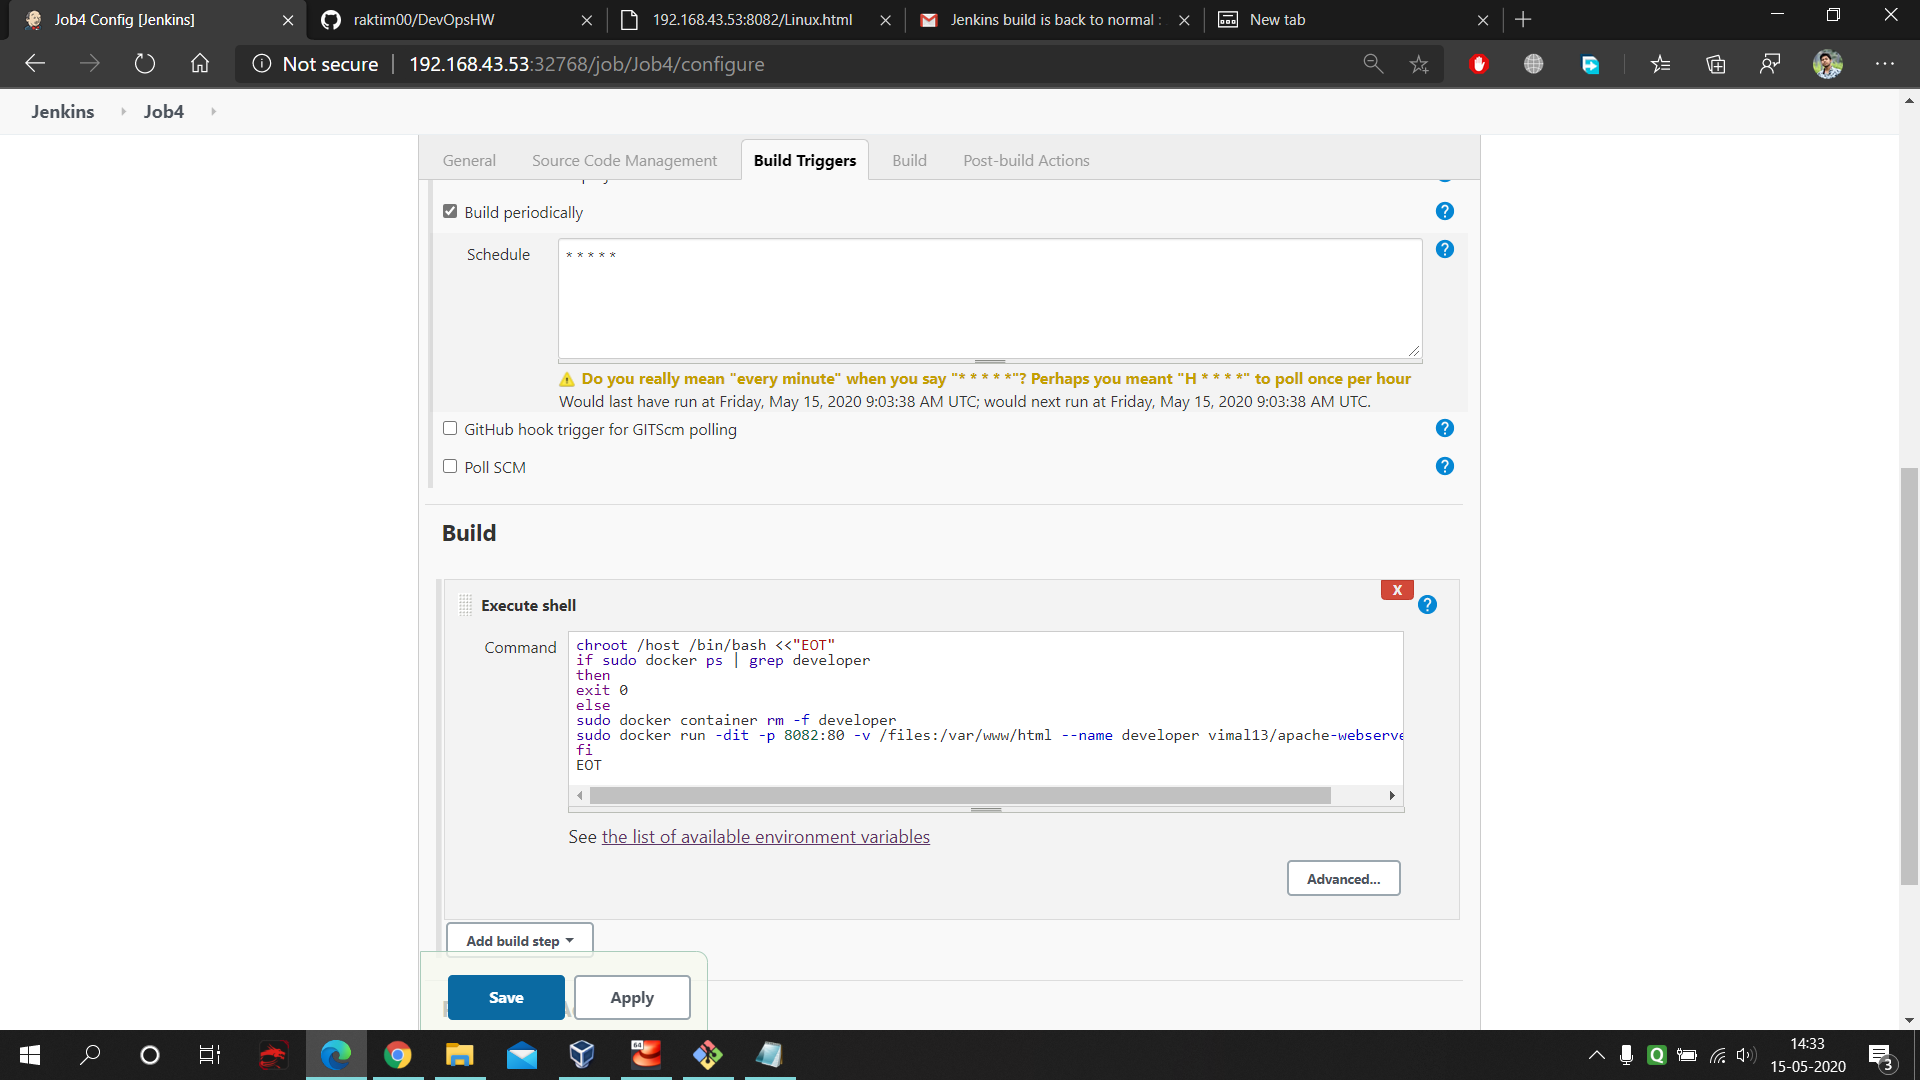
Task: Expand Job4 breadcrumb arrow menu
Action: 213,111
